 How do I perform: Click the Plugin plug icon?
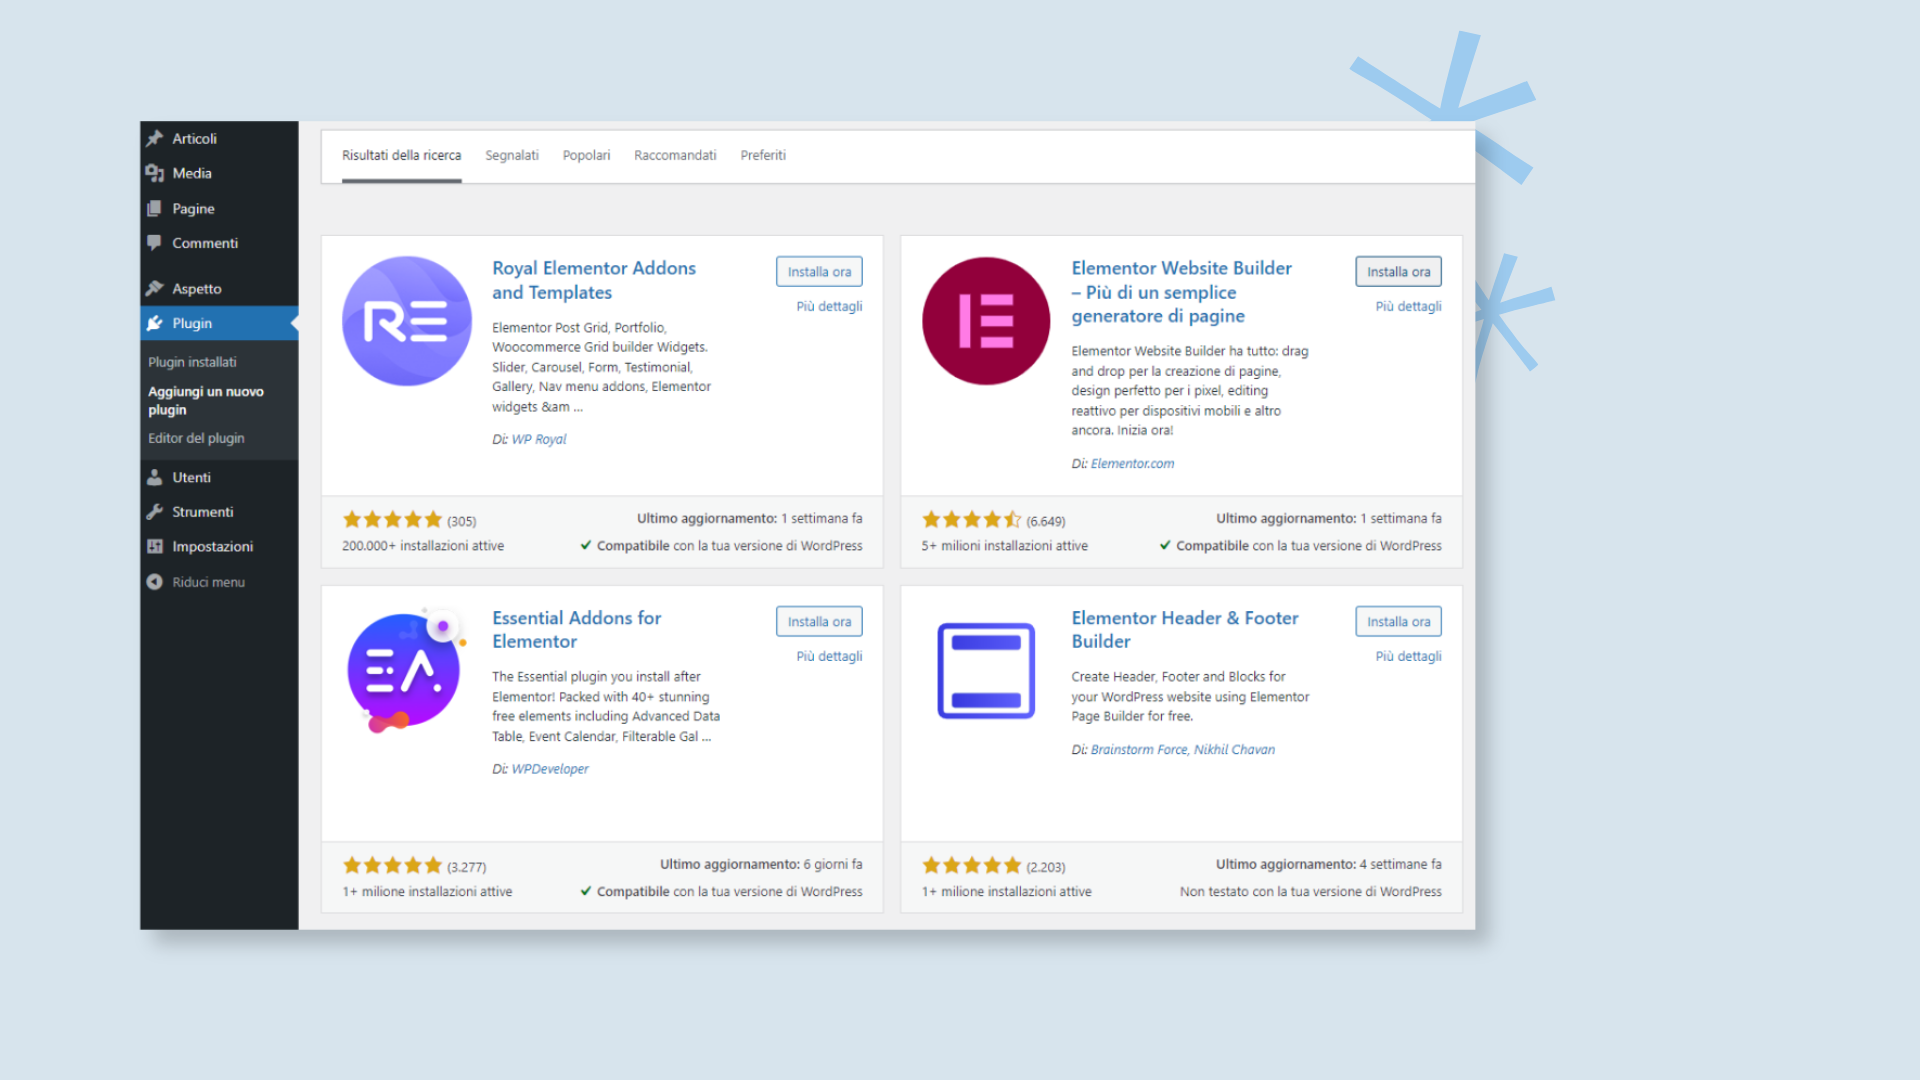tap(155, 324)
